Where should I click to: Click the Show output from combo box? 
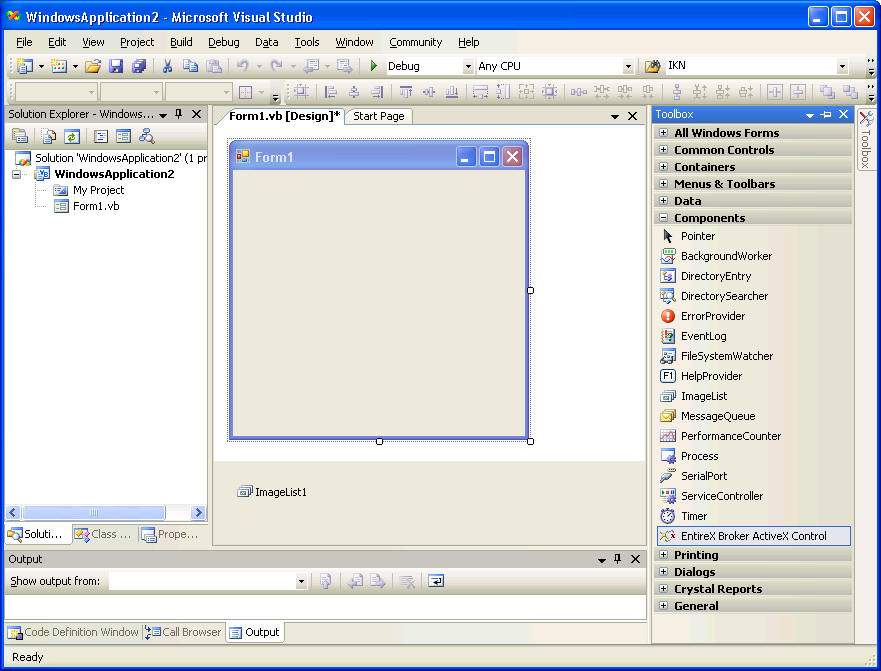click(208, 581)
